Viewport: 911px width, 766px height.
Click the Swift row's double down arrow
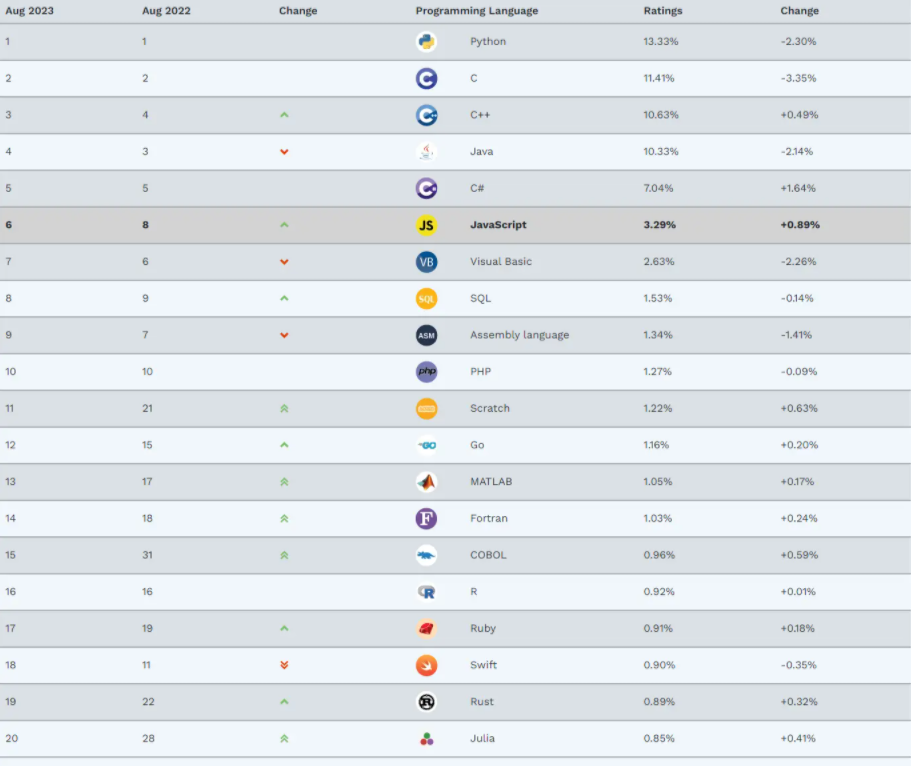tap(284, 665)
